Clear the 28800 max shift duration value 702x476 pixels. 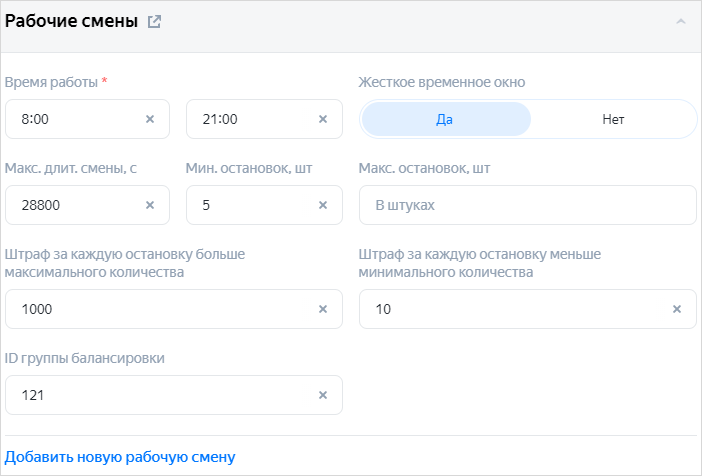(150, 205)
